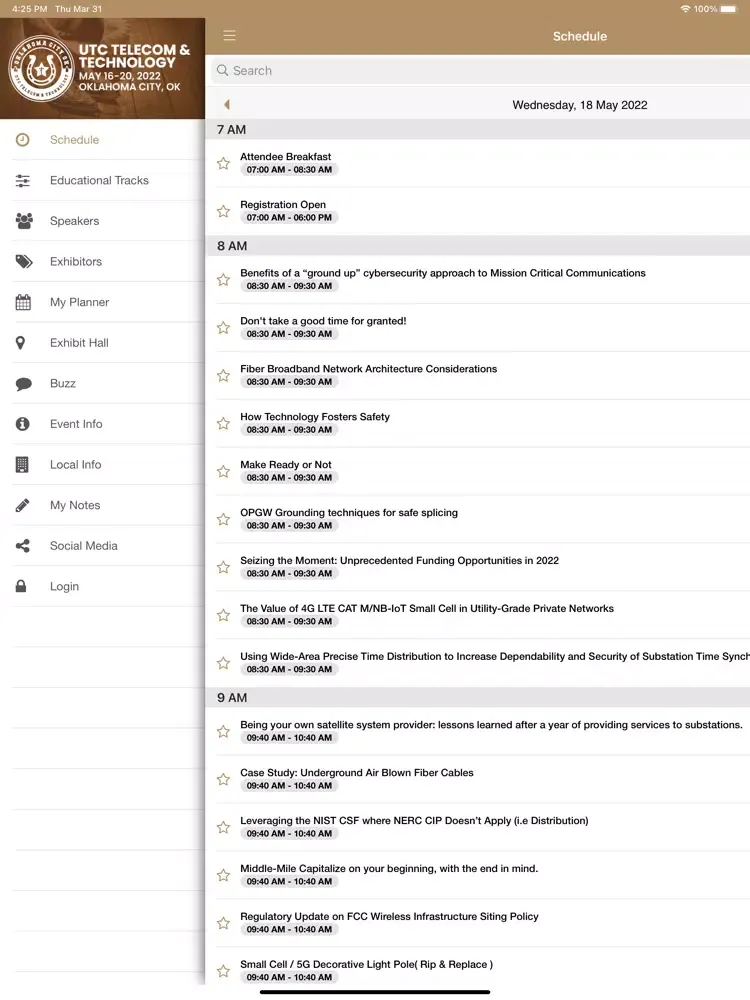Favorite Seizing the Moment session

point(223,567)
